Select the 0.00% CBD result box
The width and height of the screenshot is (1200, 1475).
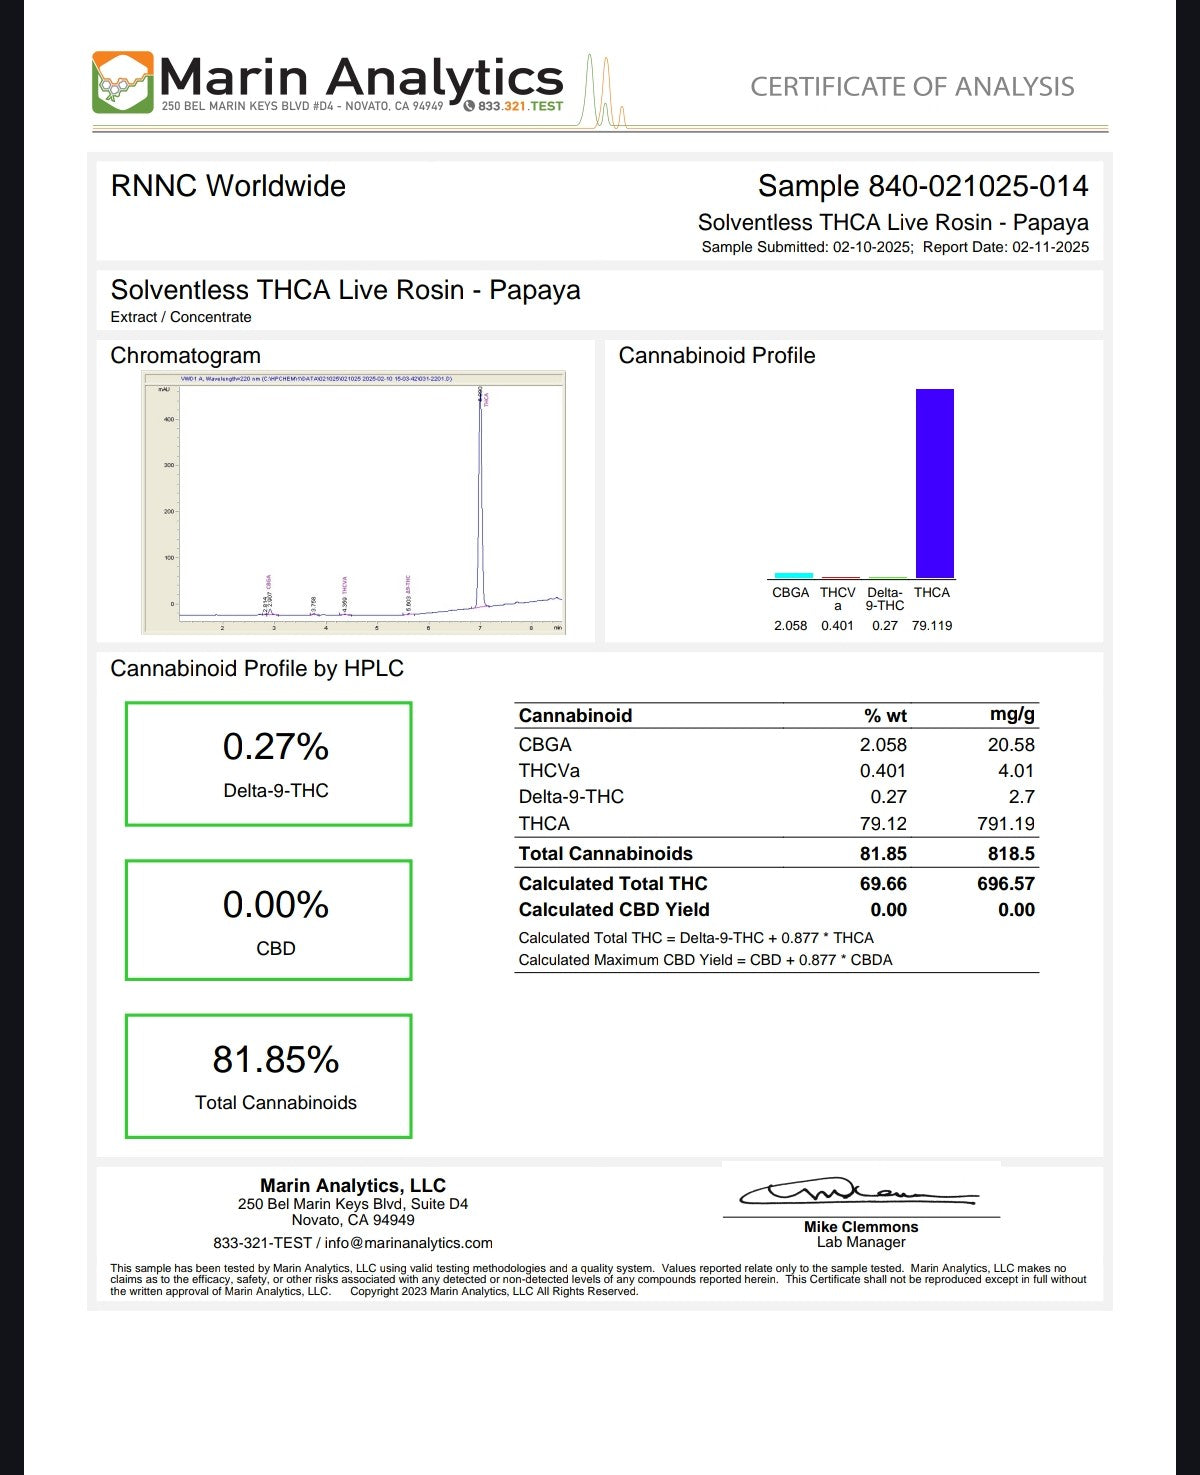pyautogui.click(x=268, y=920)
